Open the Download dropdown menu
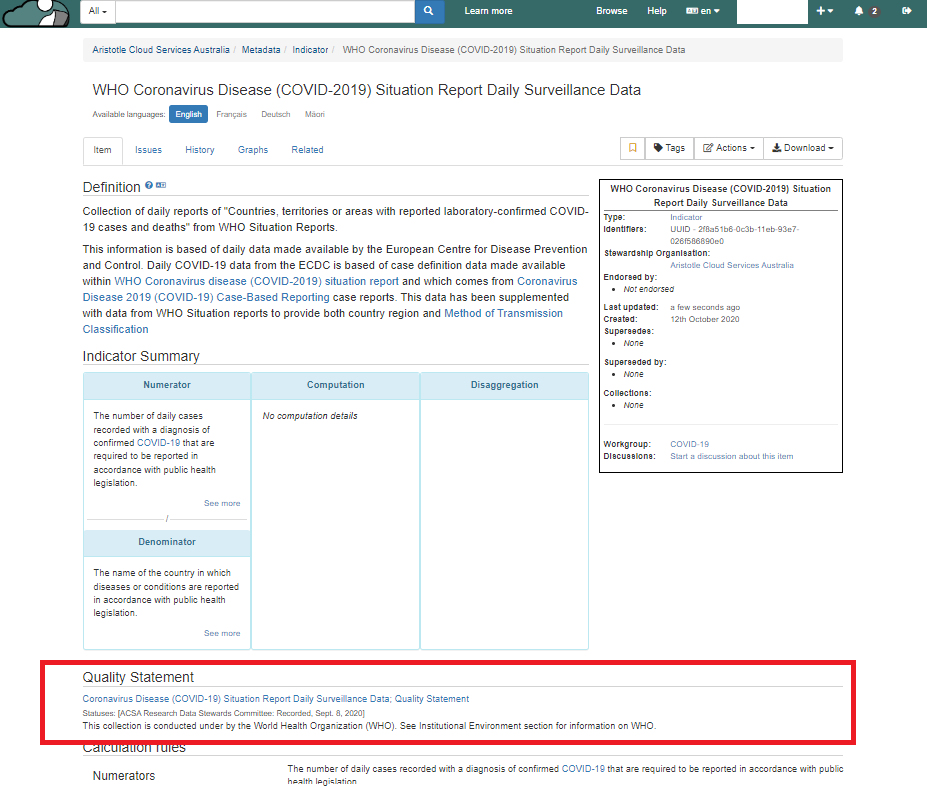This screenshot has height=786, width=927. coord(803,148)
